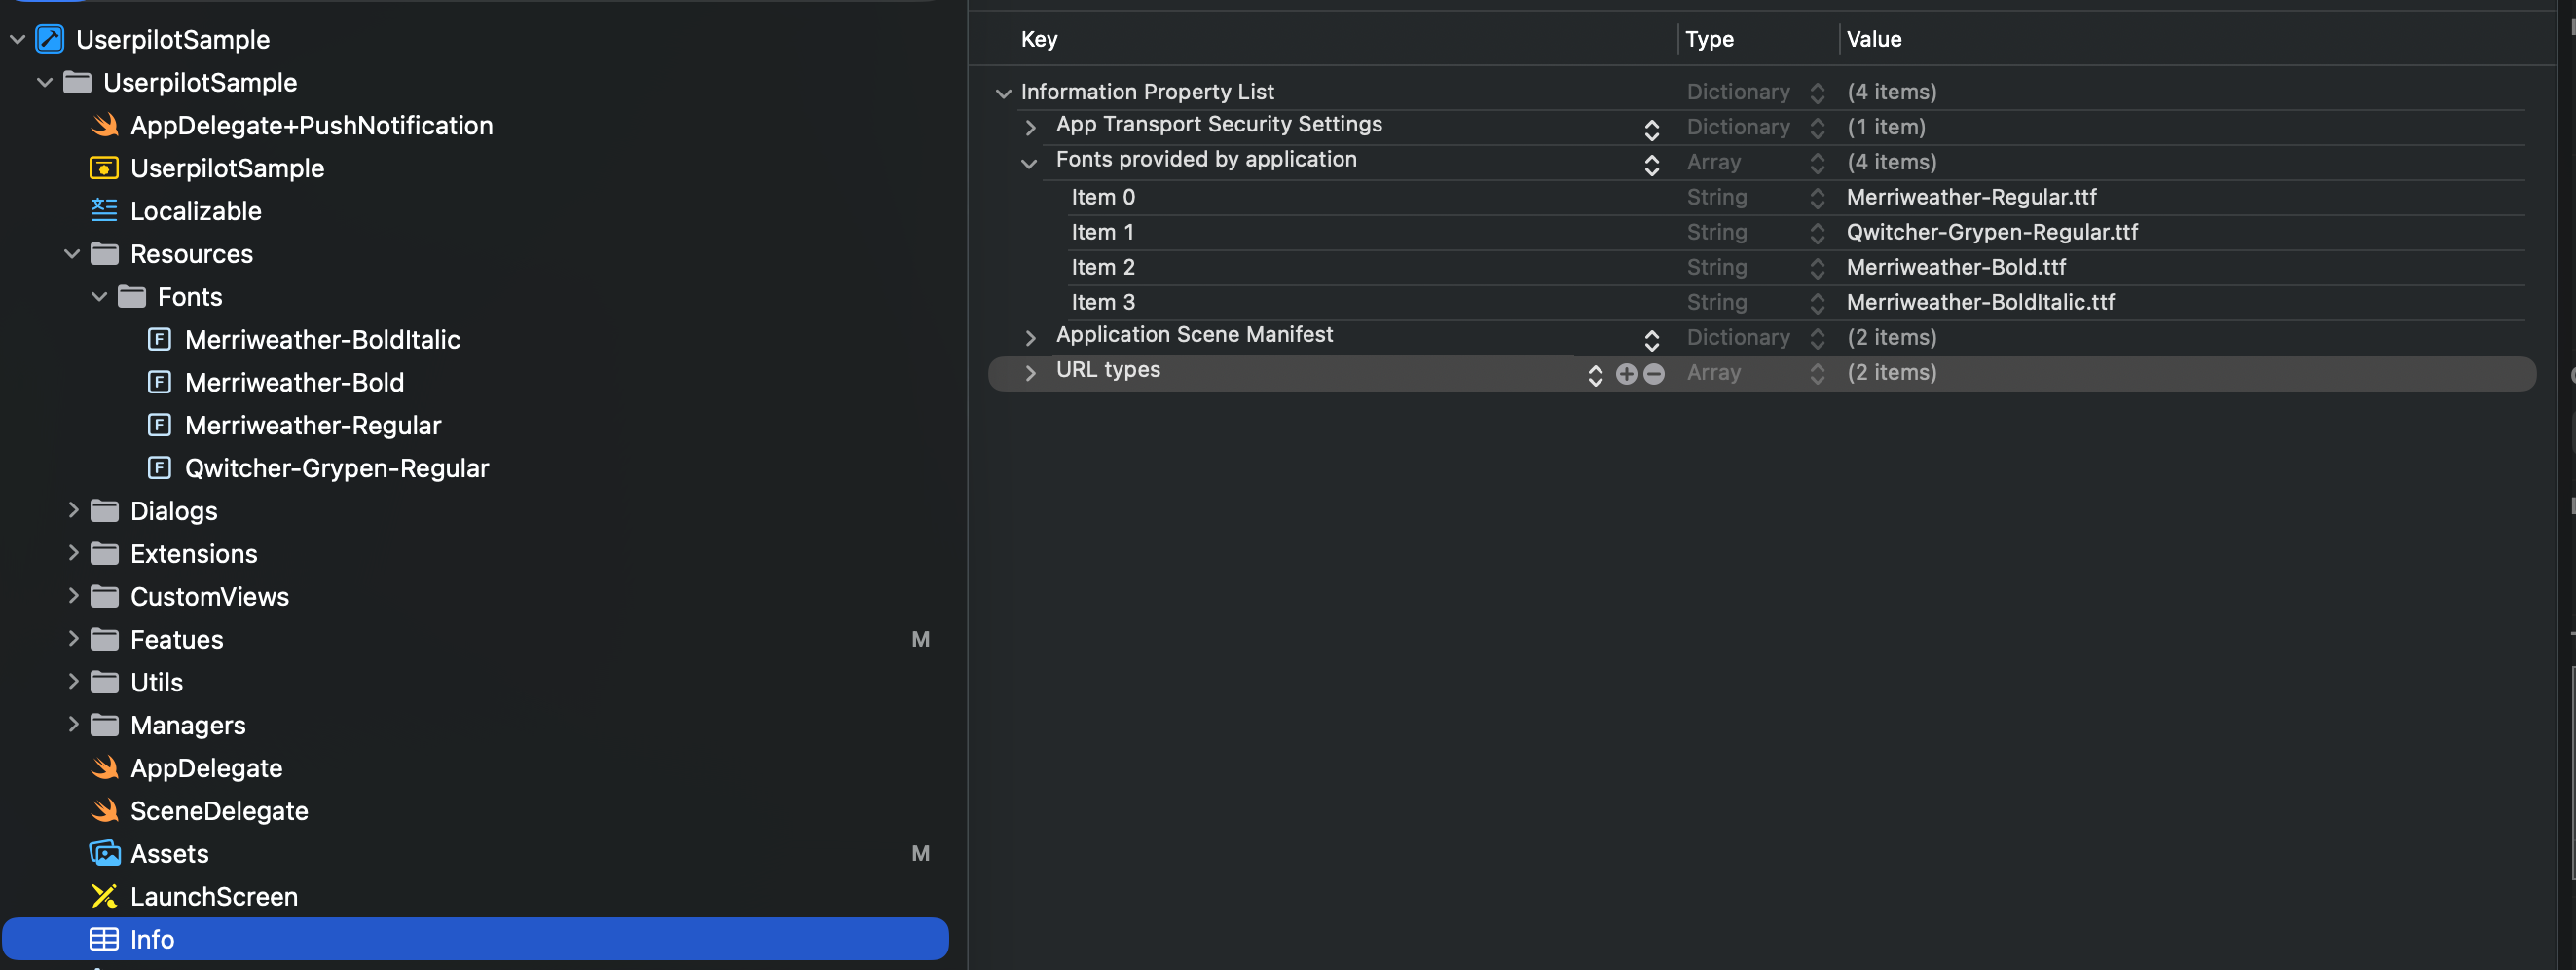Select the Merriweather-BoldItalic.ttf value
The image size is (2576, 970).
click(x=1980, y=302)
